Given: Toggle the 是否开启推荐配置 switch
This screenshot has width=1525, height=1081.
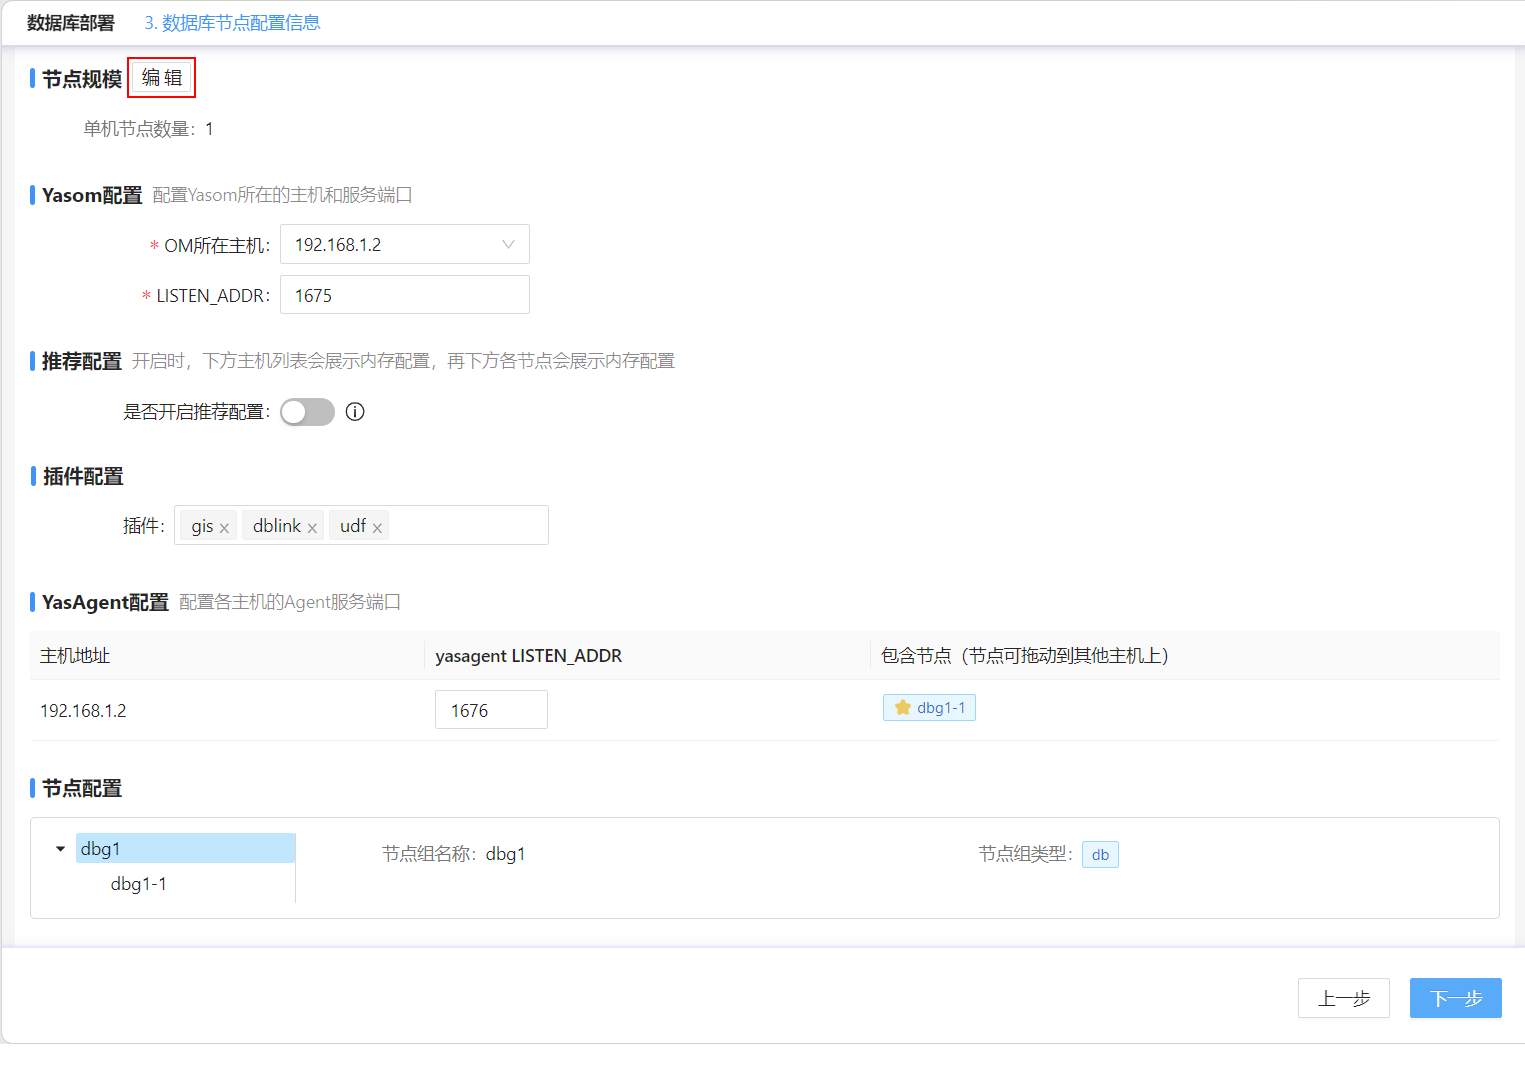Looking at the screenshot, I should (x=307, y=412).
